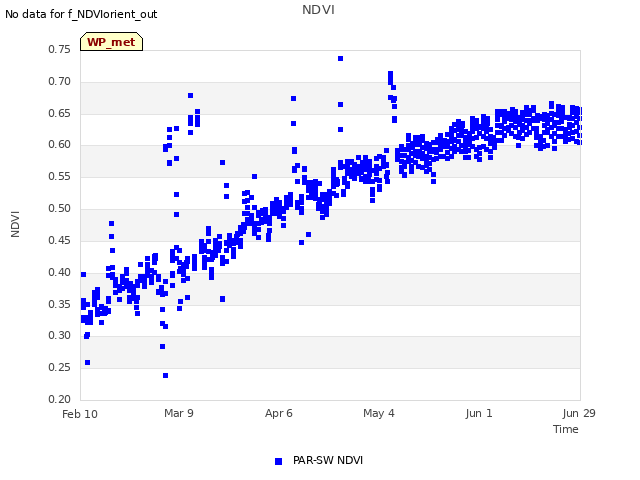This screenshot has height=480, width=640.
Task: Click the lowest data point near 0.24
Action: pos(165,376)
